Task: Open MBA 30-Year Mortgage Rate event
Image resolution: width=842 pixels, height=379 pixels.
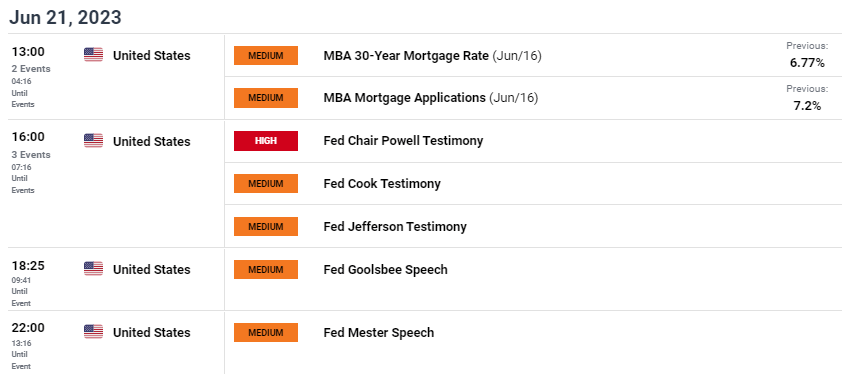Action: click(x=432, y=55)
